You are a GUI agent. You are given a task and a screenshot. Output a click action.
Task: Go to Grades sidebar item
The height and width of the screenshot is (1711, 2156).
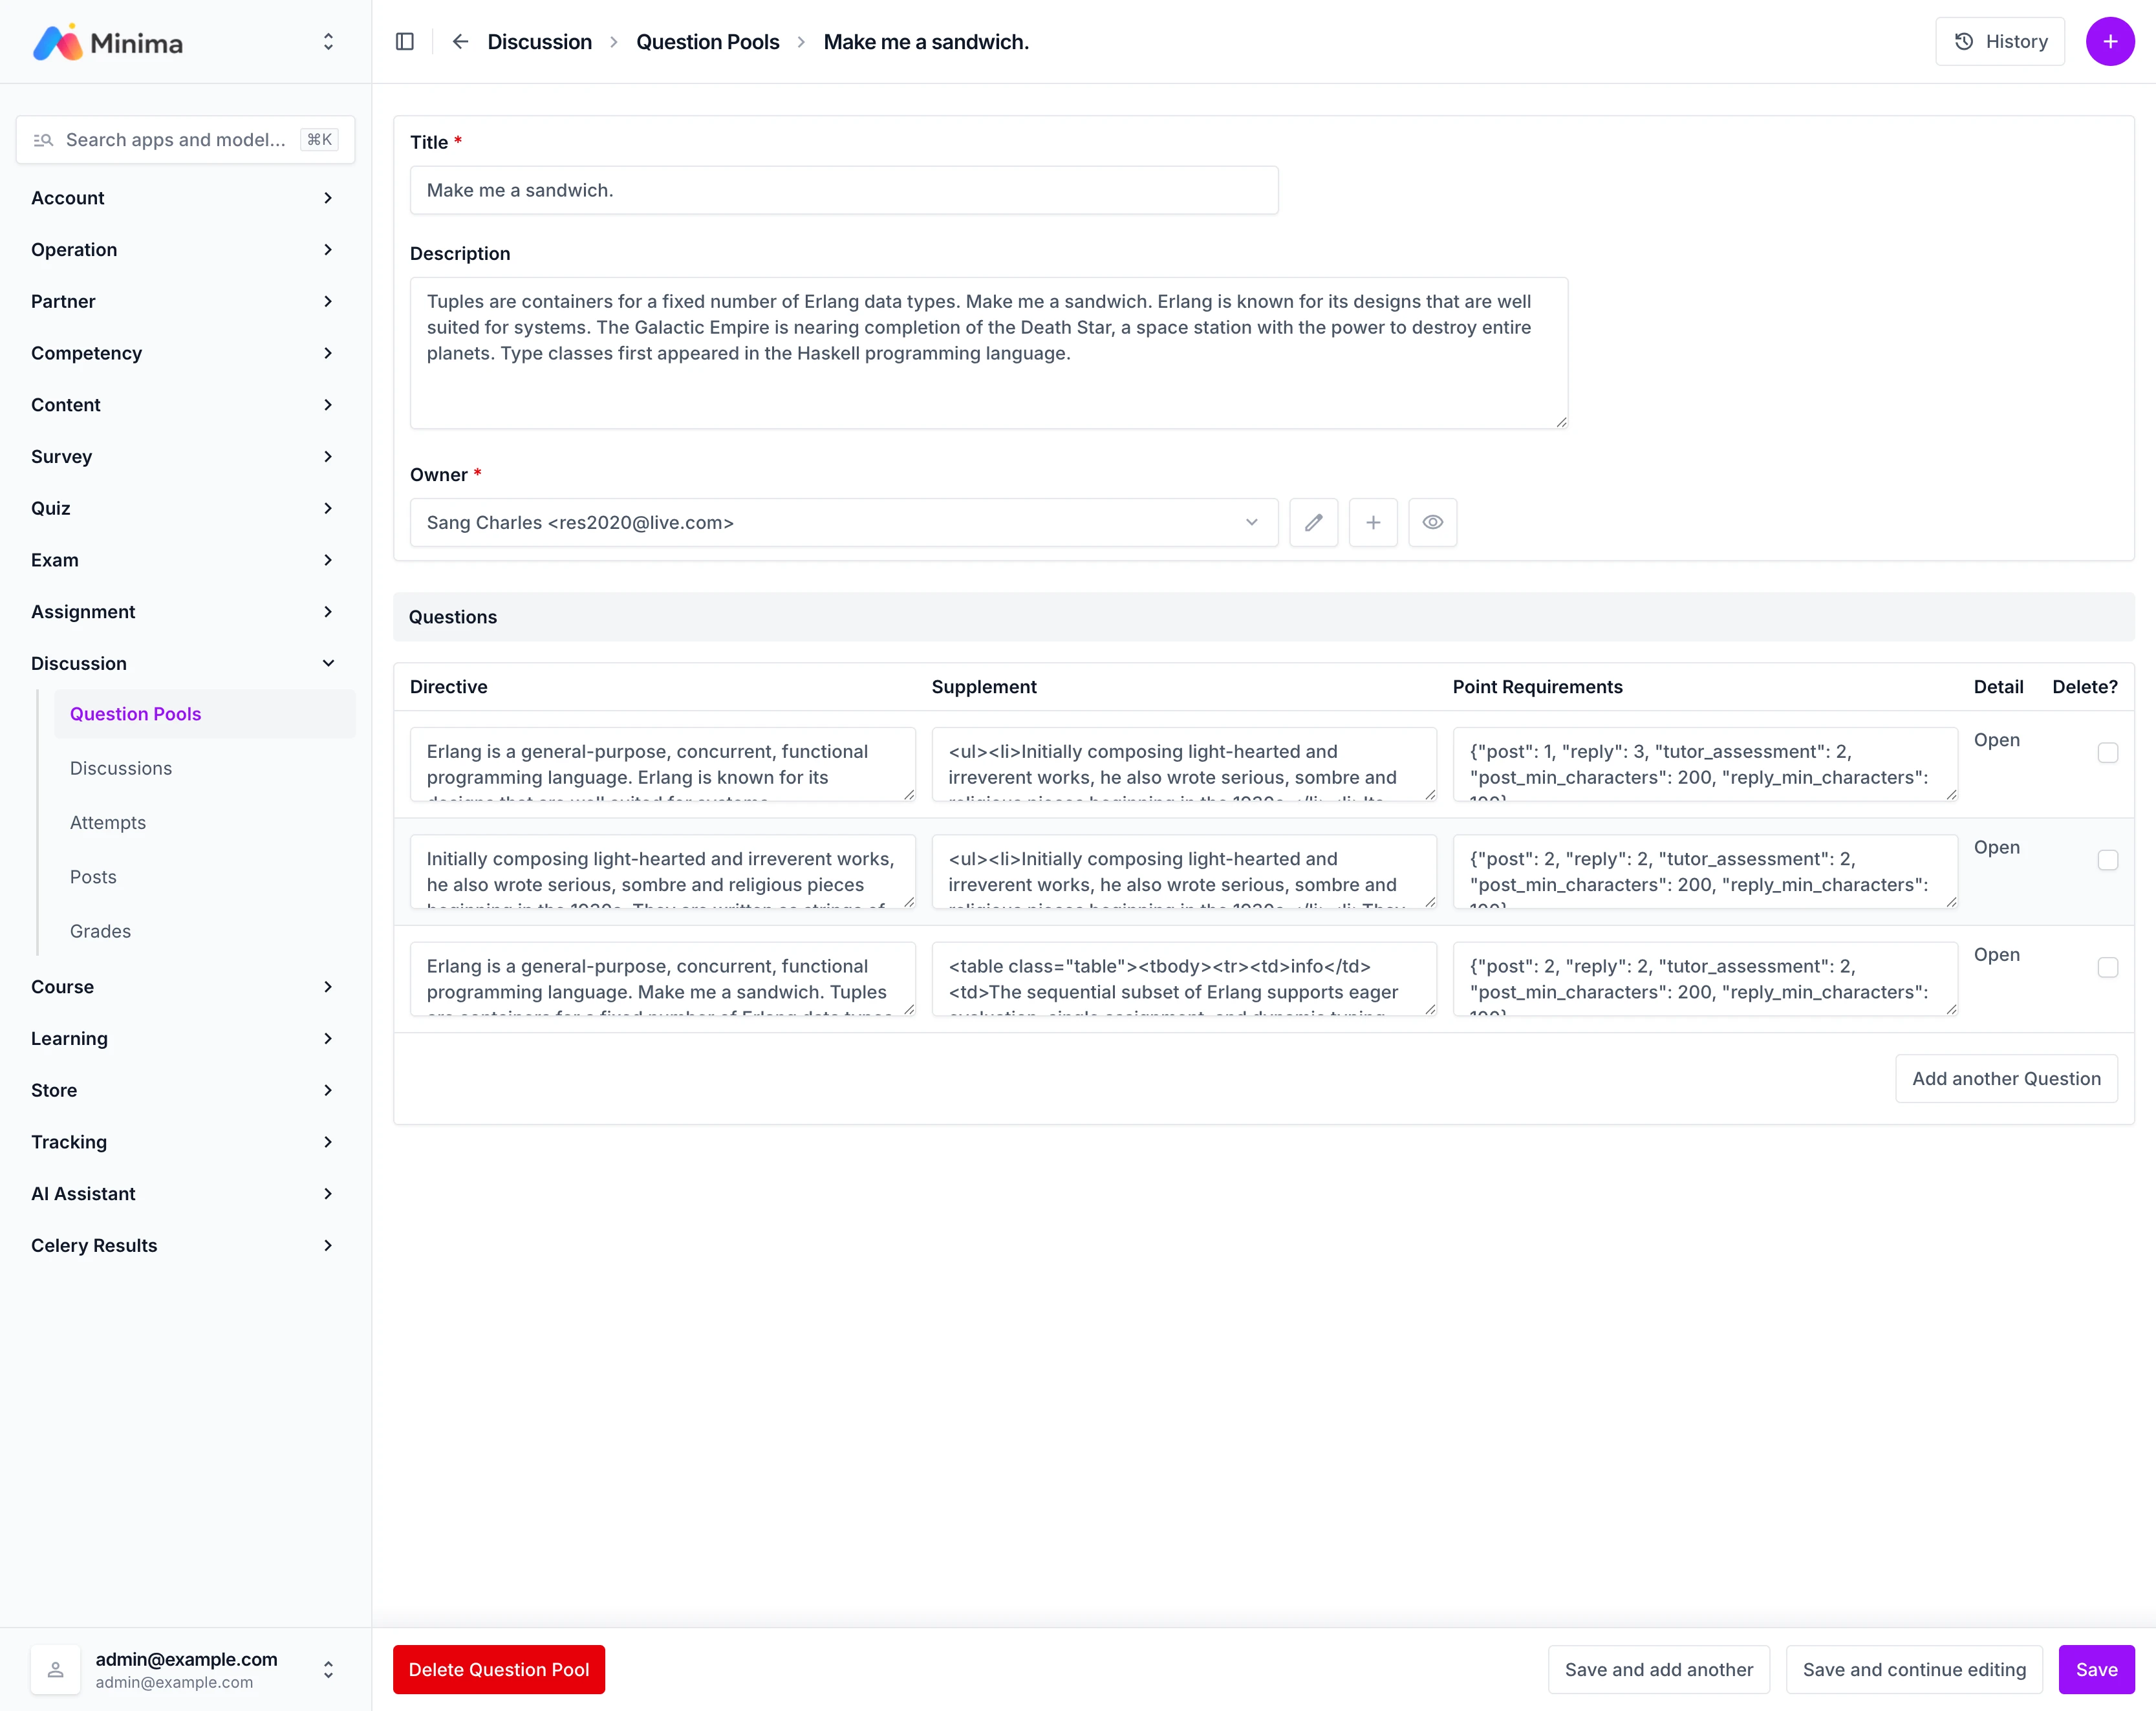(x=100, y=931)
